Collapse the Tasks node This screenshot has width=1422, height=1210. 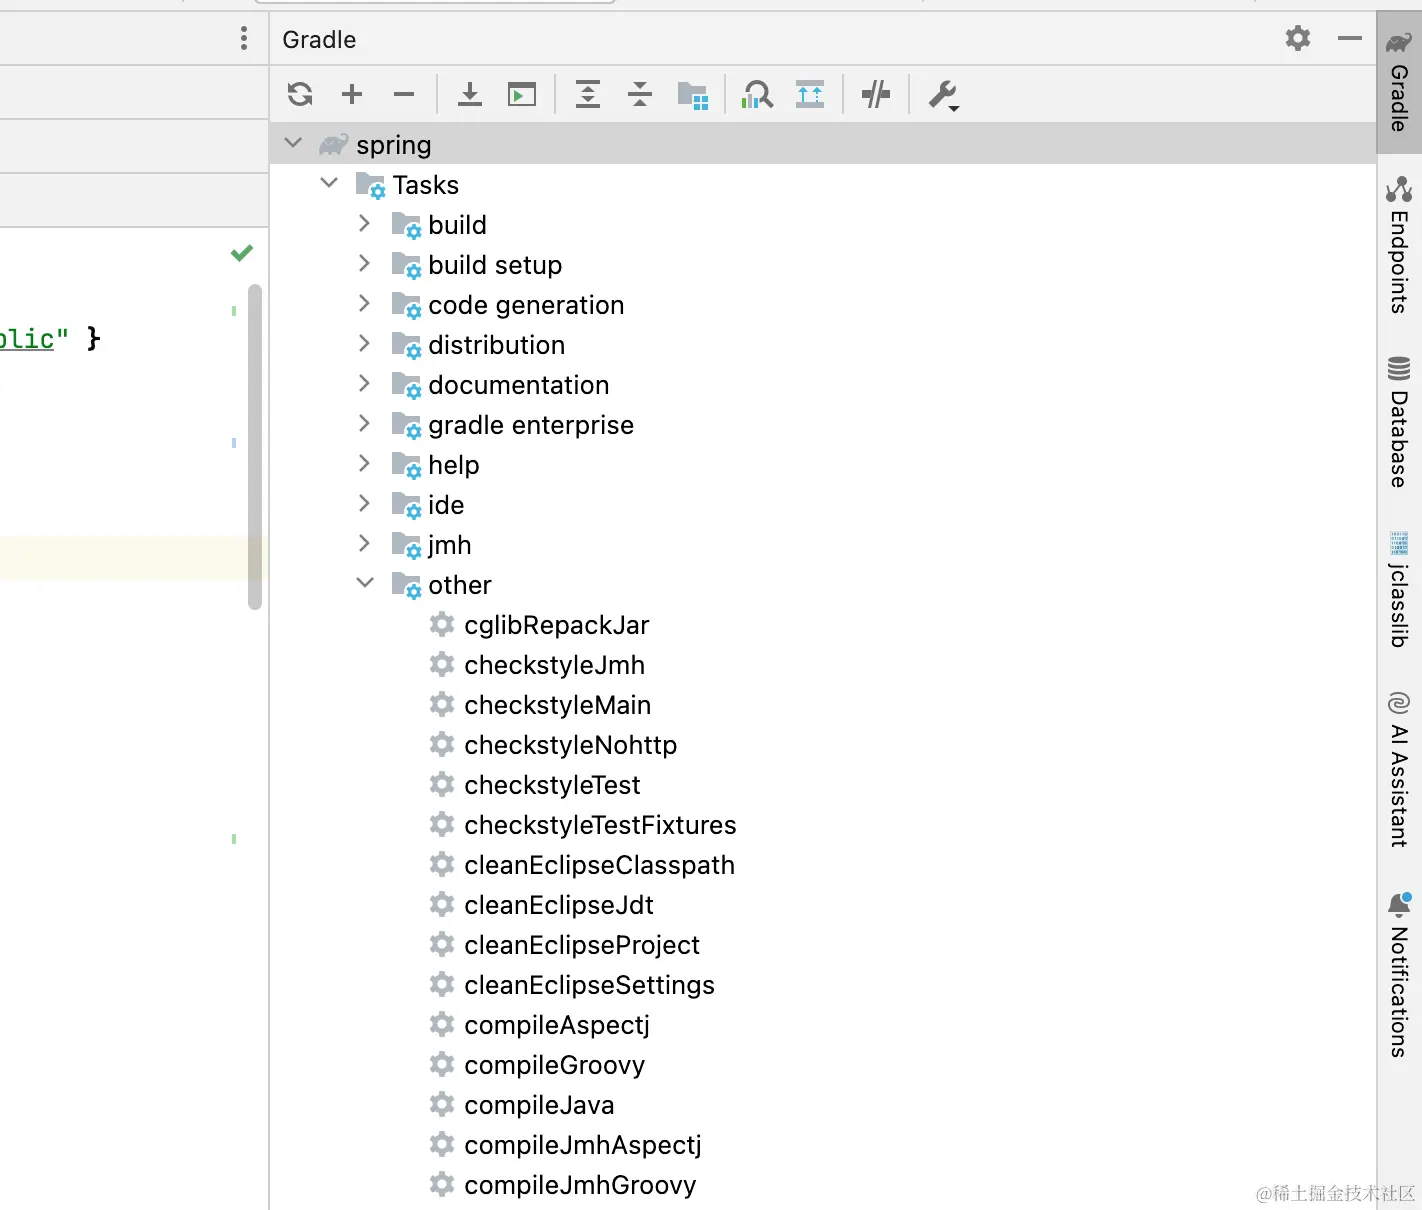(x=329, y=183)
